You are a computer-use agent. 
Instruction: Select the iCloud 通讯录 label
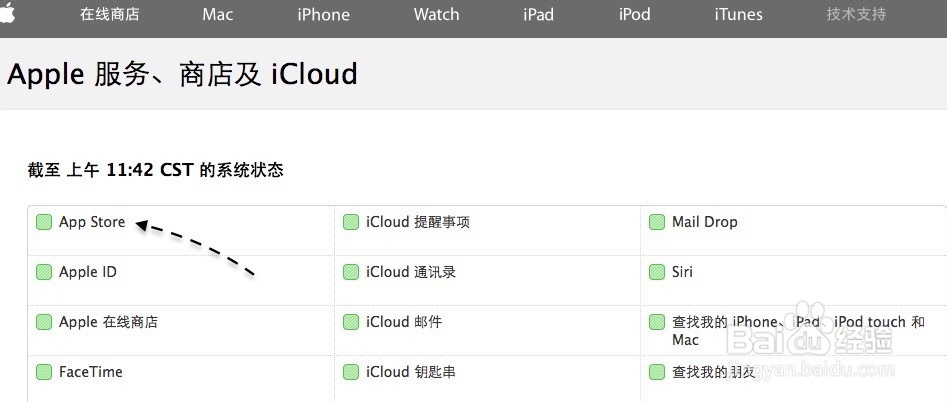coord(411,272)
